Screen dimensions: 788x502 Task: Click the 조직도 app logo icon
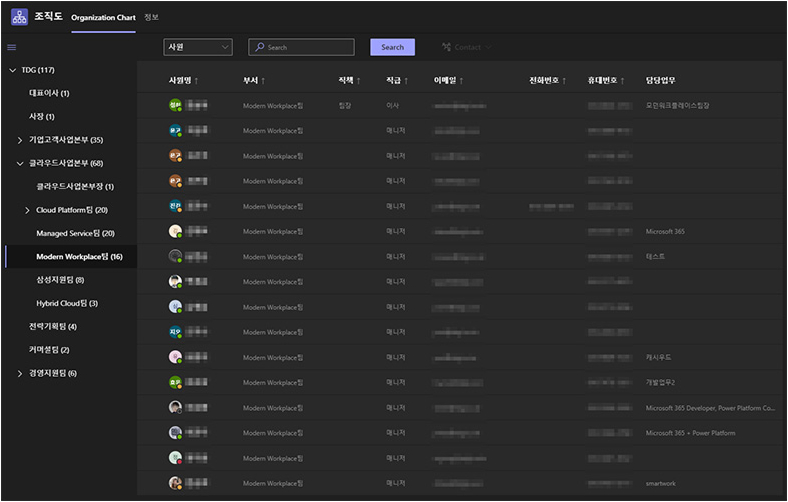tap(20, 17)
